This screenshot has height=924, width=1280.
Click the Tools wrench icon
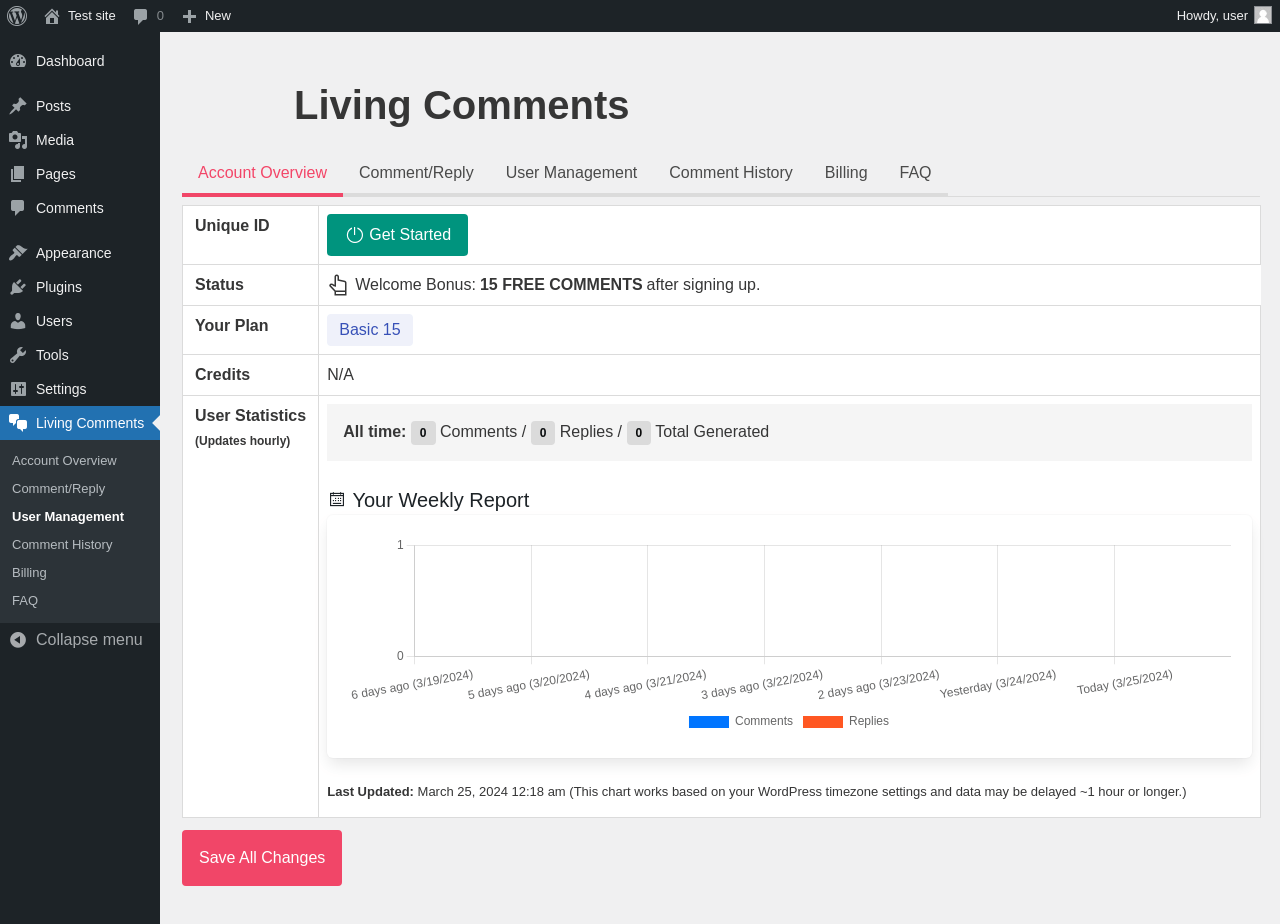pyautogui.click(x=18, y=355)
